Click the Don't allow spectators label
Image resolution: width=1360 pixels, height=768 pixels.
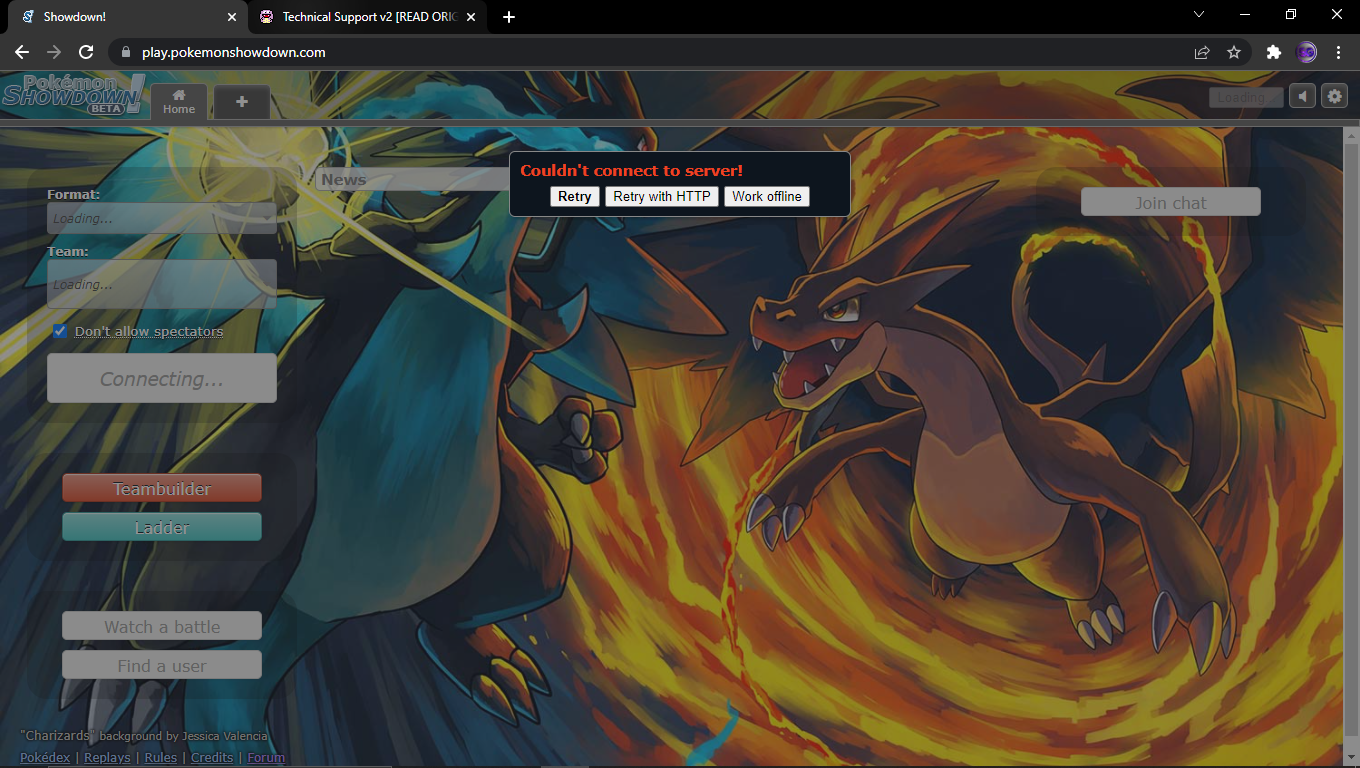[149, 331]
